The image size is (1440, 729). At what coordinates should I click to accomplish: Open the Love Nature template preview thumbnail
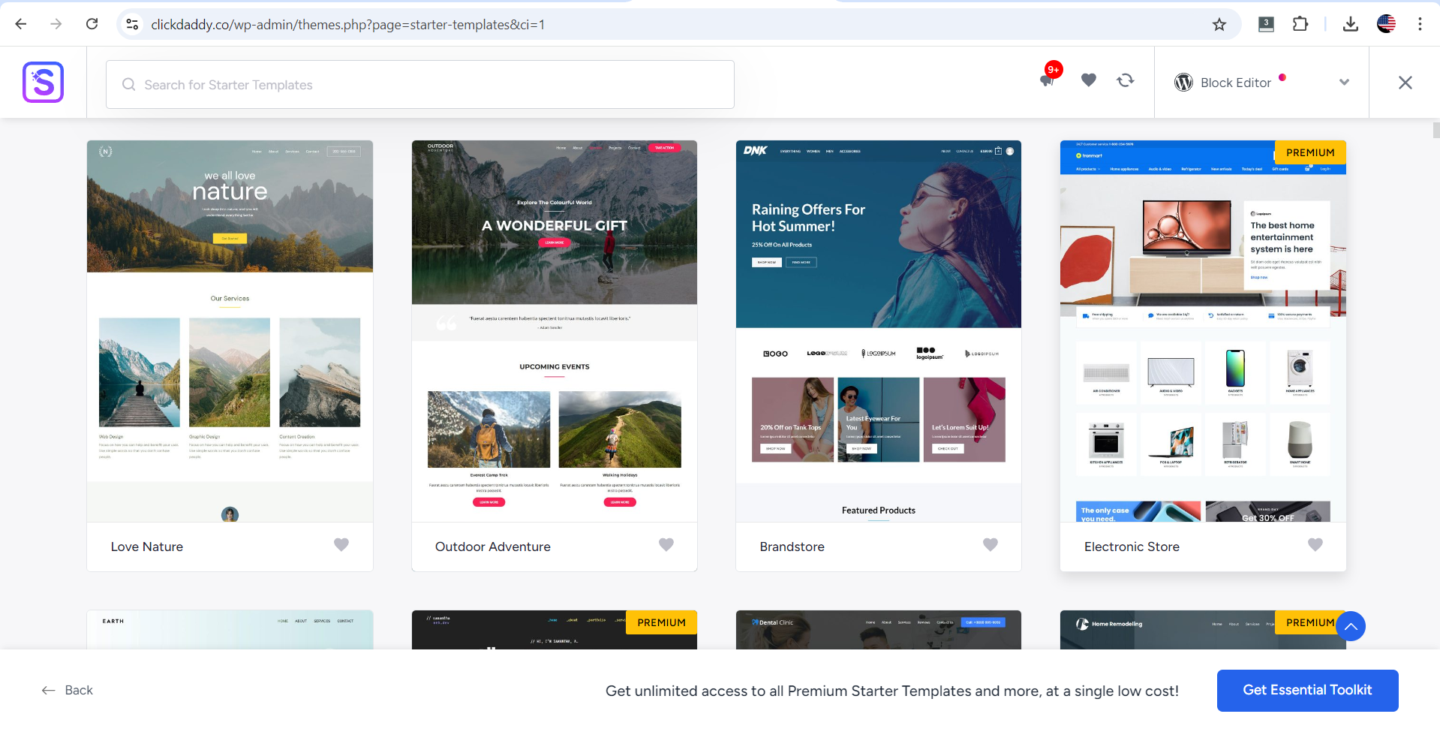click(230, 331)
